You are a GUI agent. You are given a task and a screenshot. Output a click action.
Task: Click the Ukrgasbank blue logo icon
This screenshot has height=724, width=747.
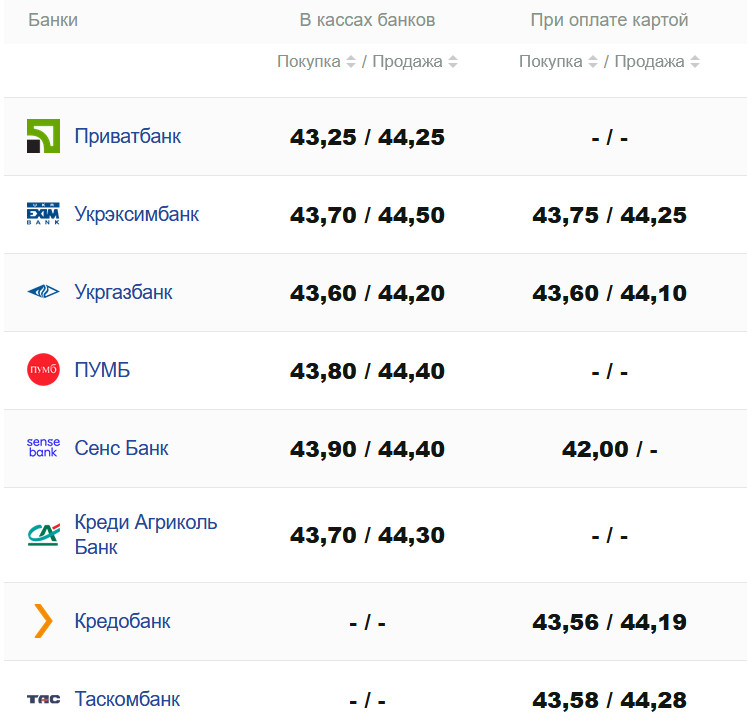(x=43, y=292)
